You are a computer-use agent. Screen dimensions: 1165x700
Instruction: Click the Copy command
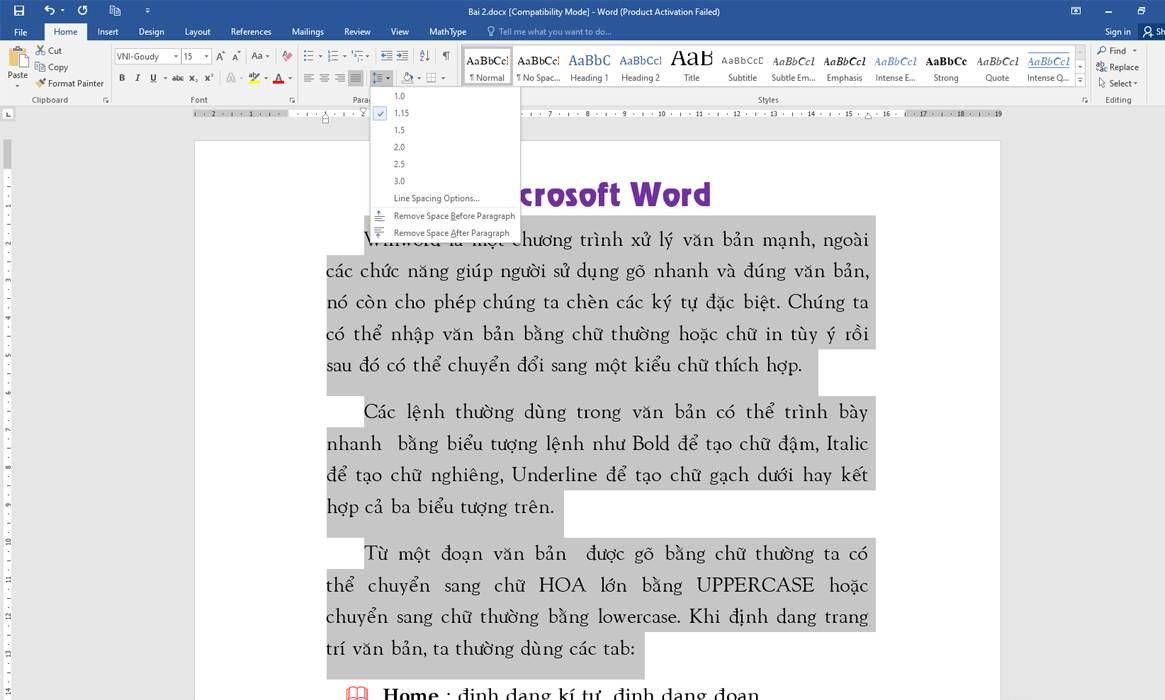[51, 67]
